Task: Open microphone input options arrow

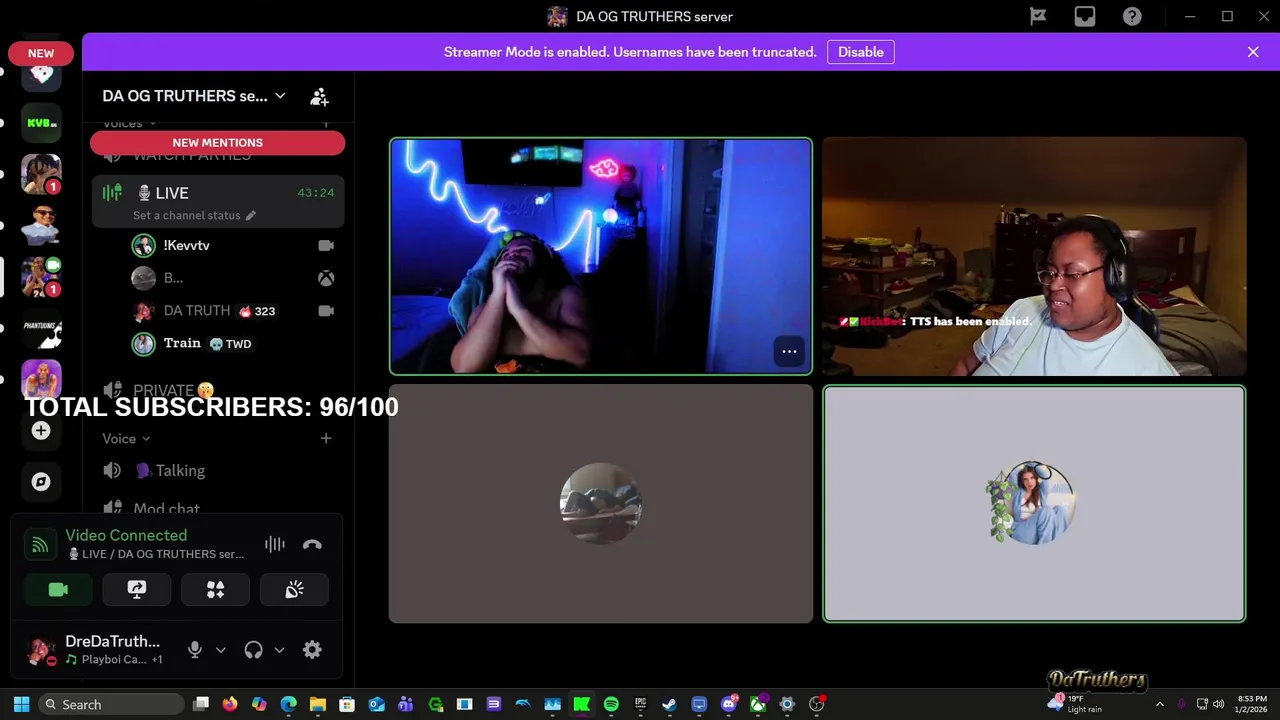Action: click(x=221, y=650)
